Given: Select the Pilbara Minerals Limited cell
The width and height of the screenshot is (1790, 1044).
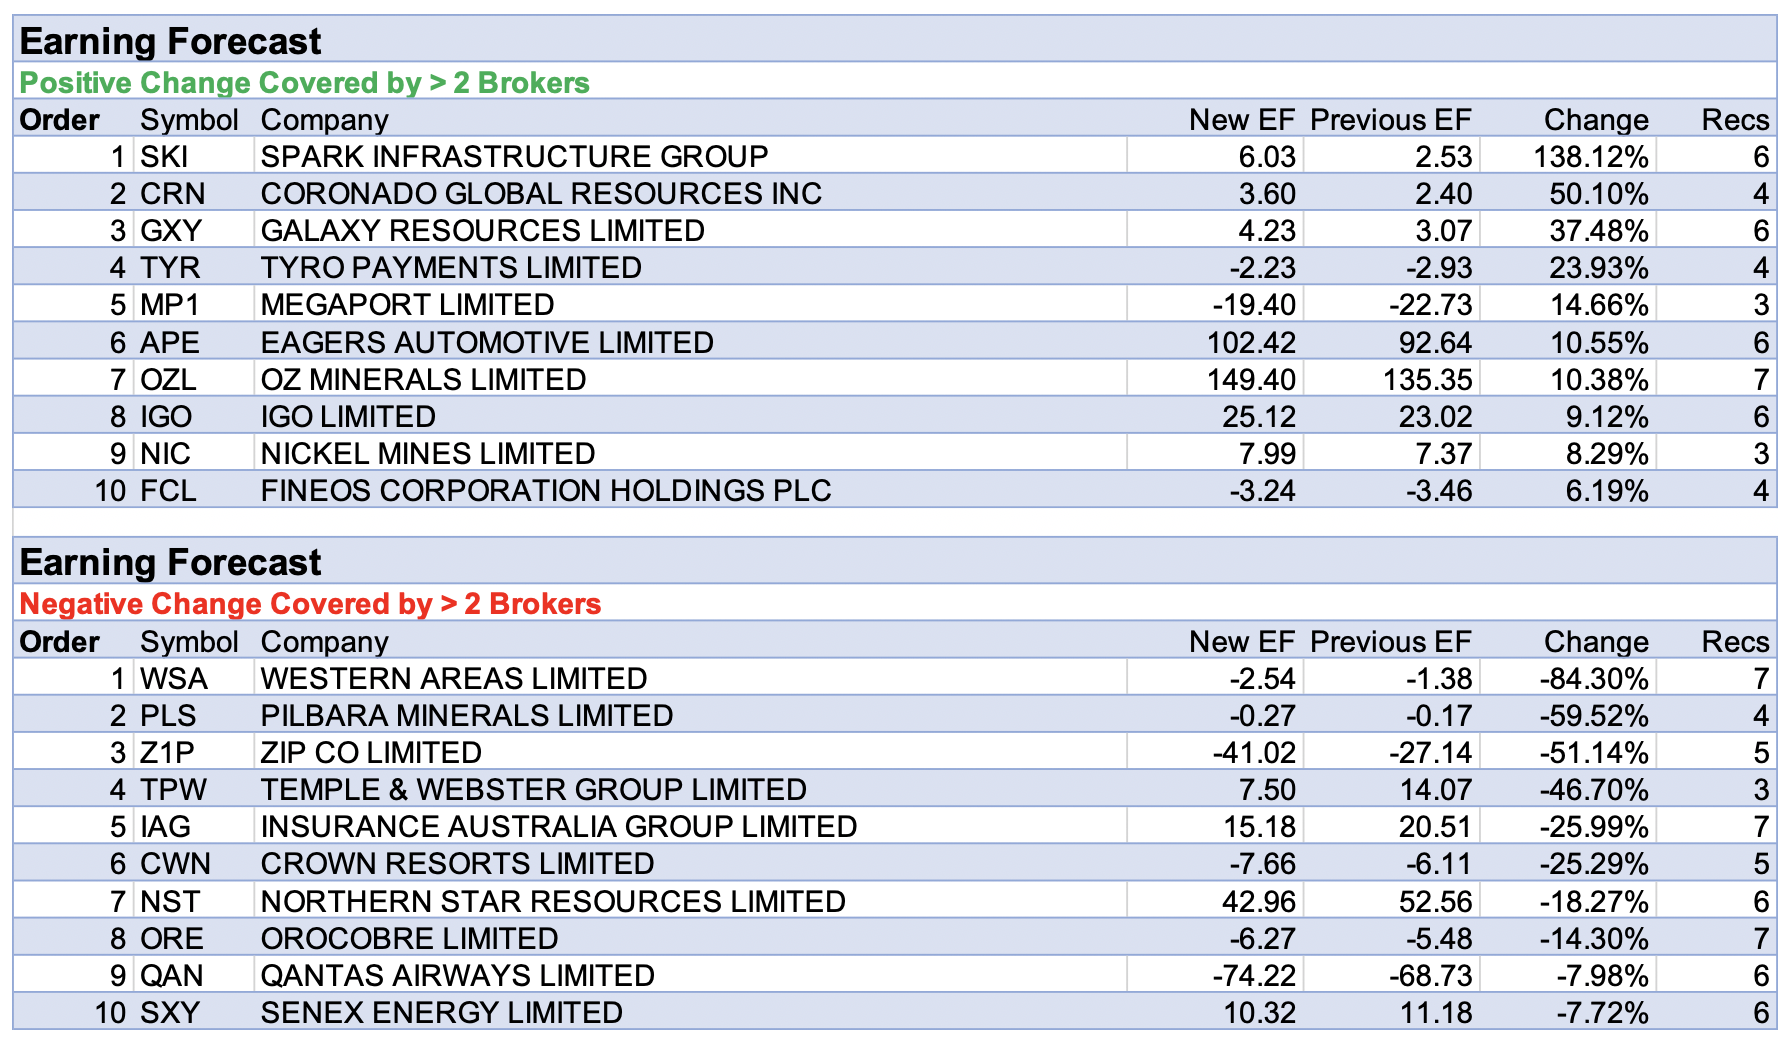Looking at the screenshot, I should pos(466,716).
